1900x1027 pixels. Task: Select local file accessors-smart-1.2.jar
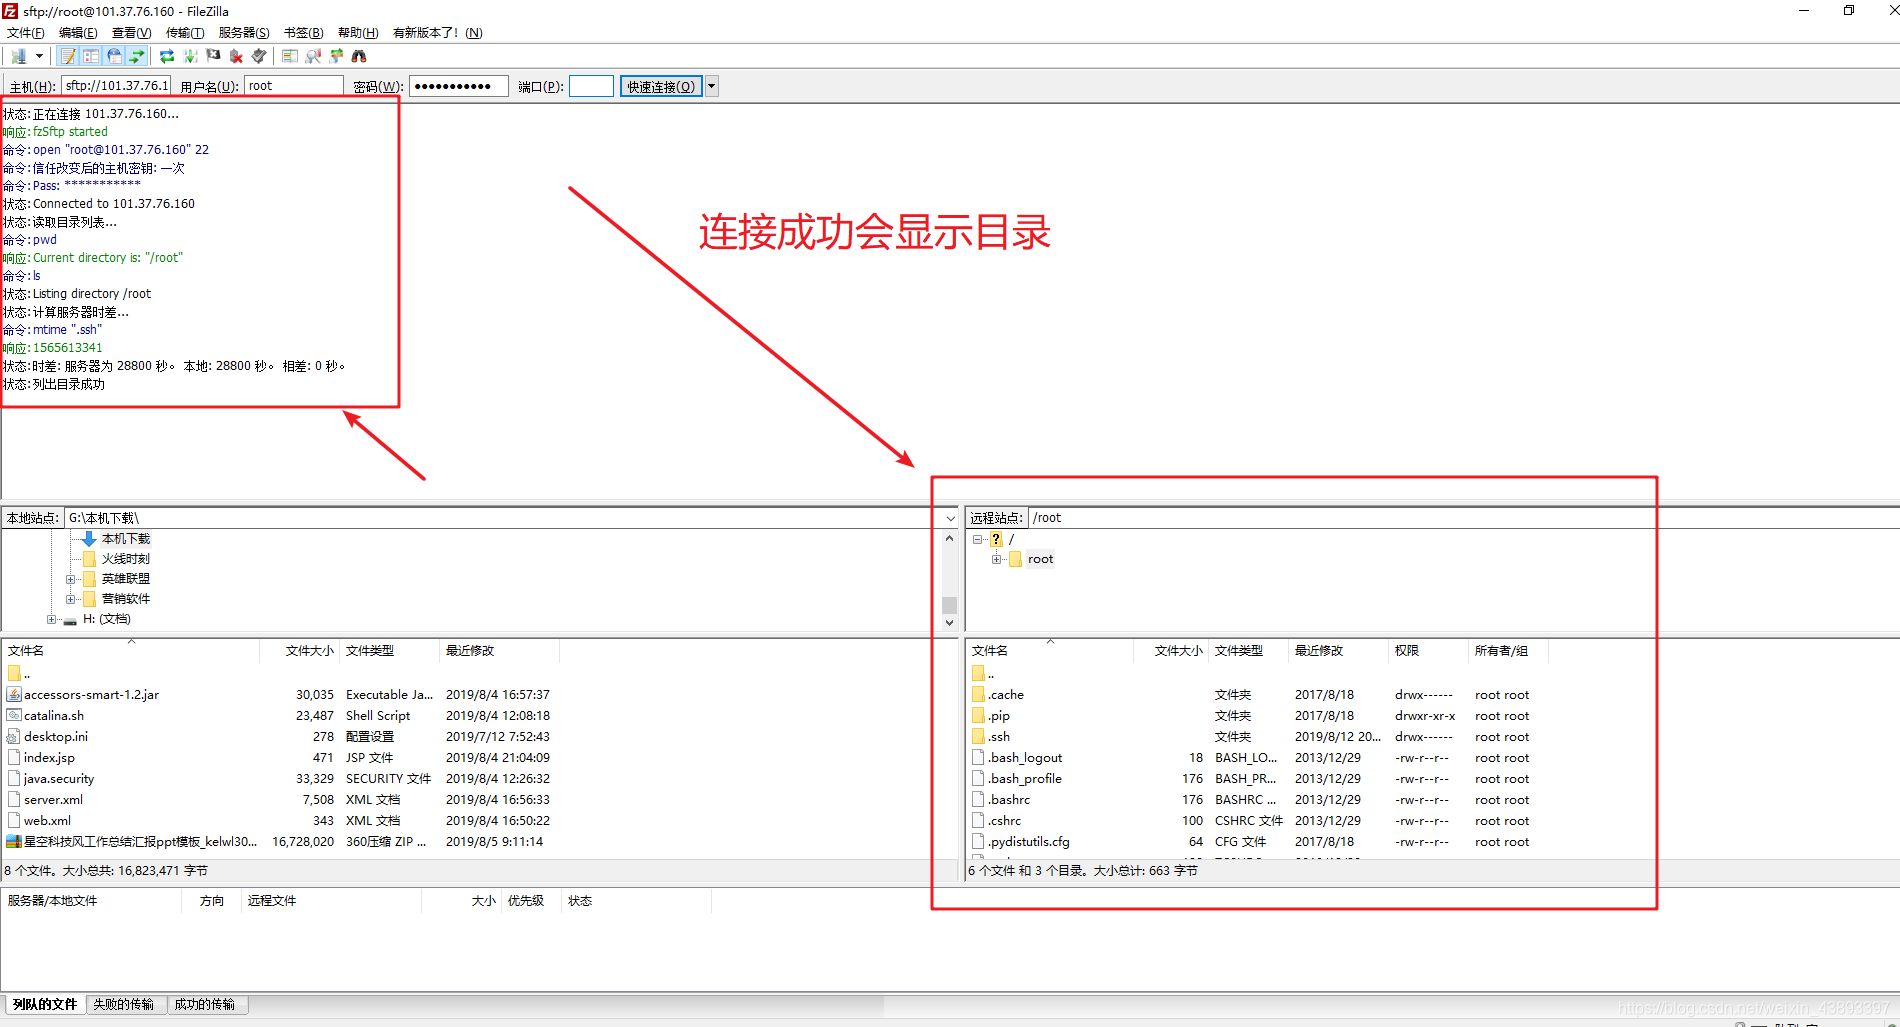click(x=91, y=695)
